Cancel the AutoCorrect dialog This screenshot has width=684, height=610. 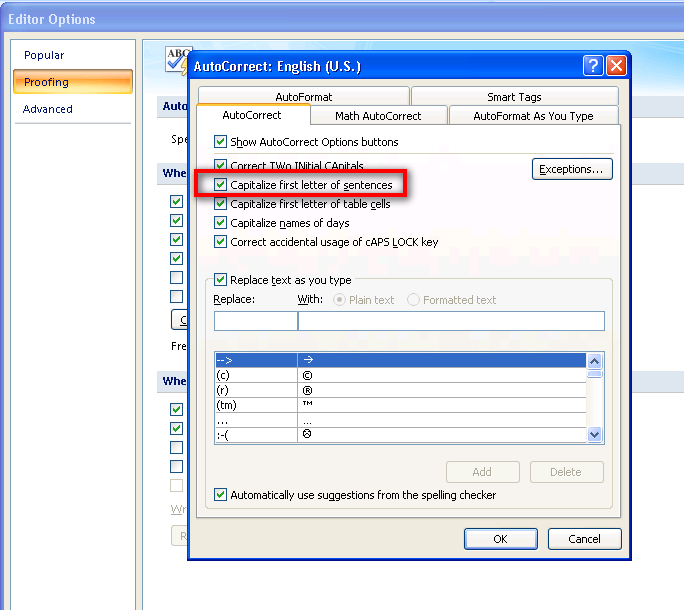tap(584, 539)
